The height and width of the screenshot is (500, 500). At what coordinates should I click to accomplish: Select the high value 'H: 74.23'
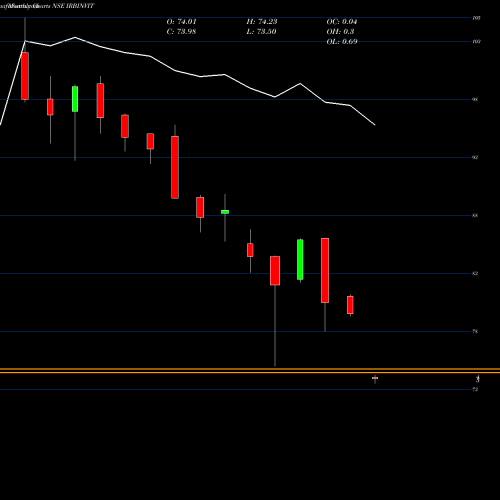click(x=262, y=22)
